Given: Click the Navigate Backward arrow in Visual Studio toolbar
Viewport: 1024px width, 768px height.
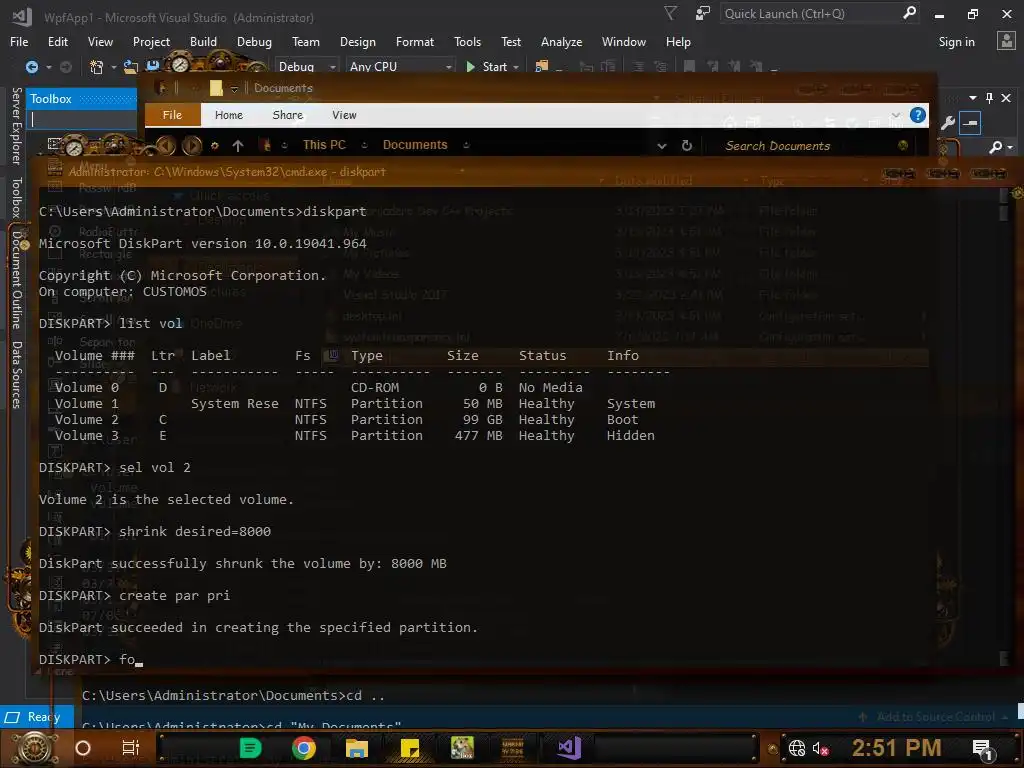Looking at the screenshot, I should click(x=31, y=67).
